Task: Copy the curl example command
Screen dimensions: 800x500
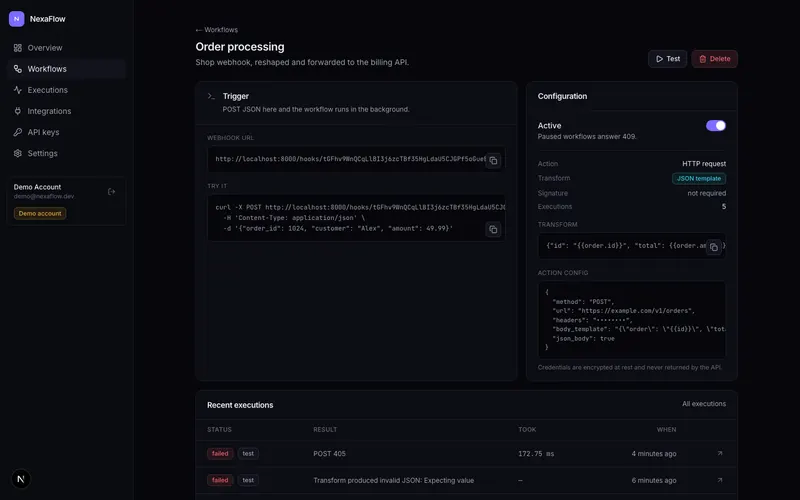Action: (x=493, y=230)
